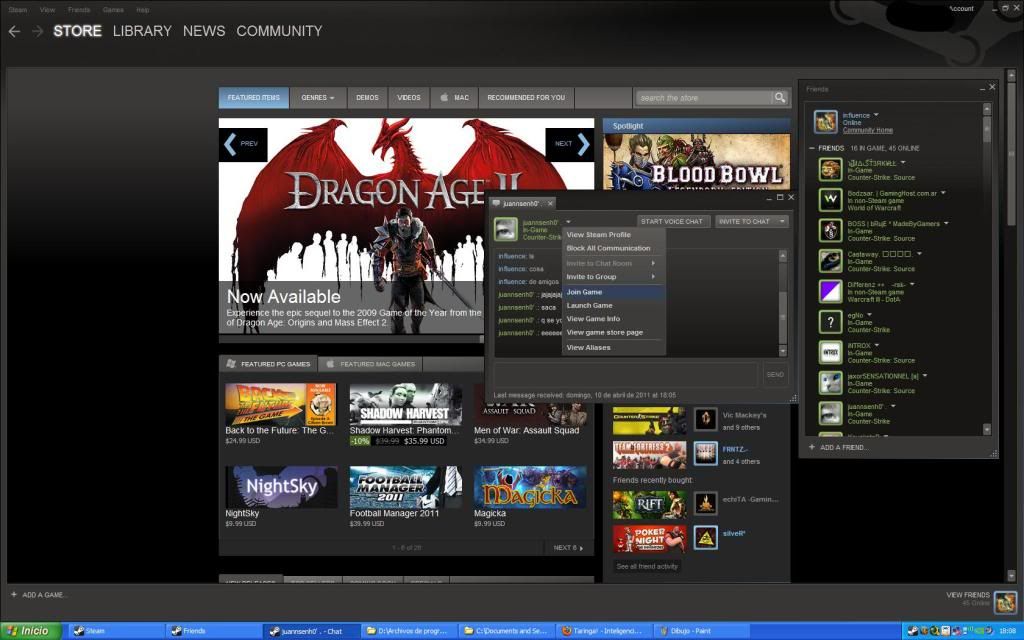Open the Magicka game thumbnail
Viewport: 1024px width, 640px height.
pyautogui.click(x=530, y=487)
